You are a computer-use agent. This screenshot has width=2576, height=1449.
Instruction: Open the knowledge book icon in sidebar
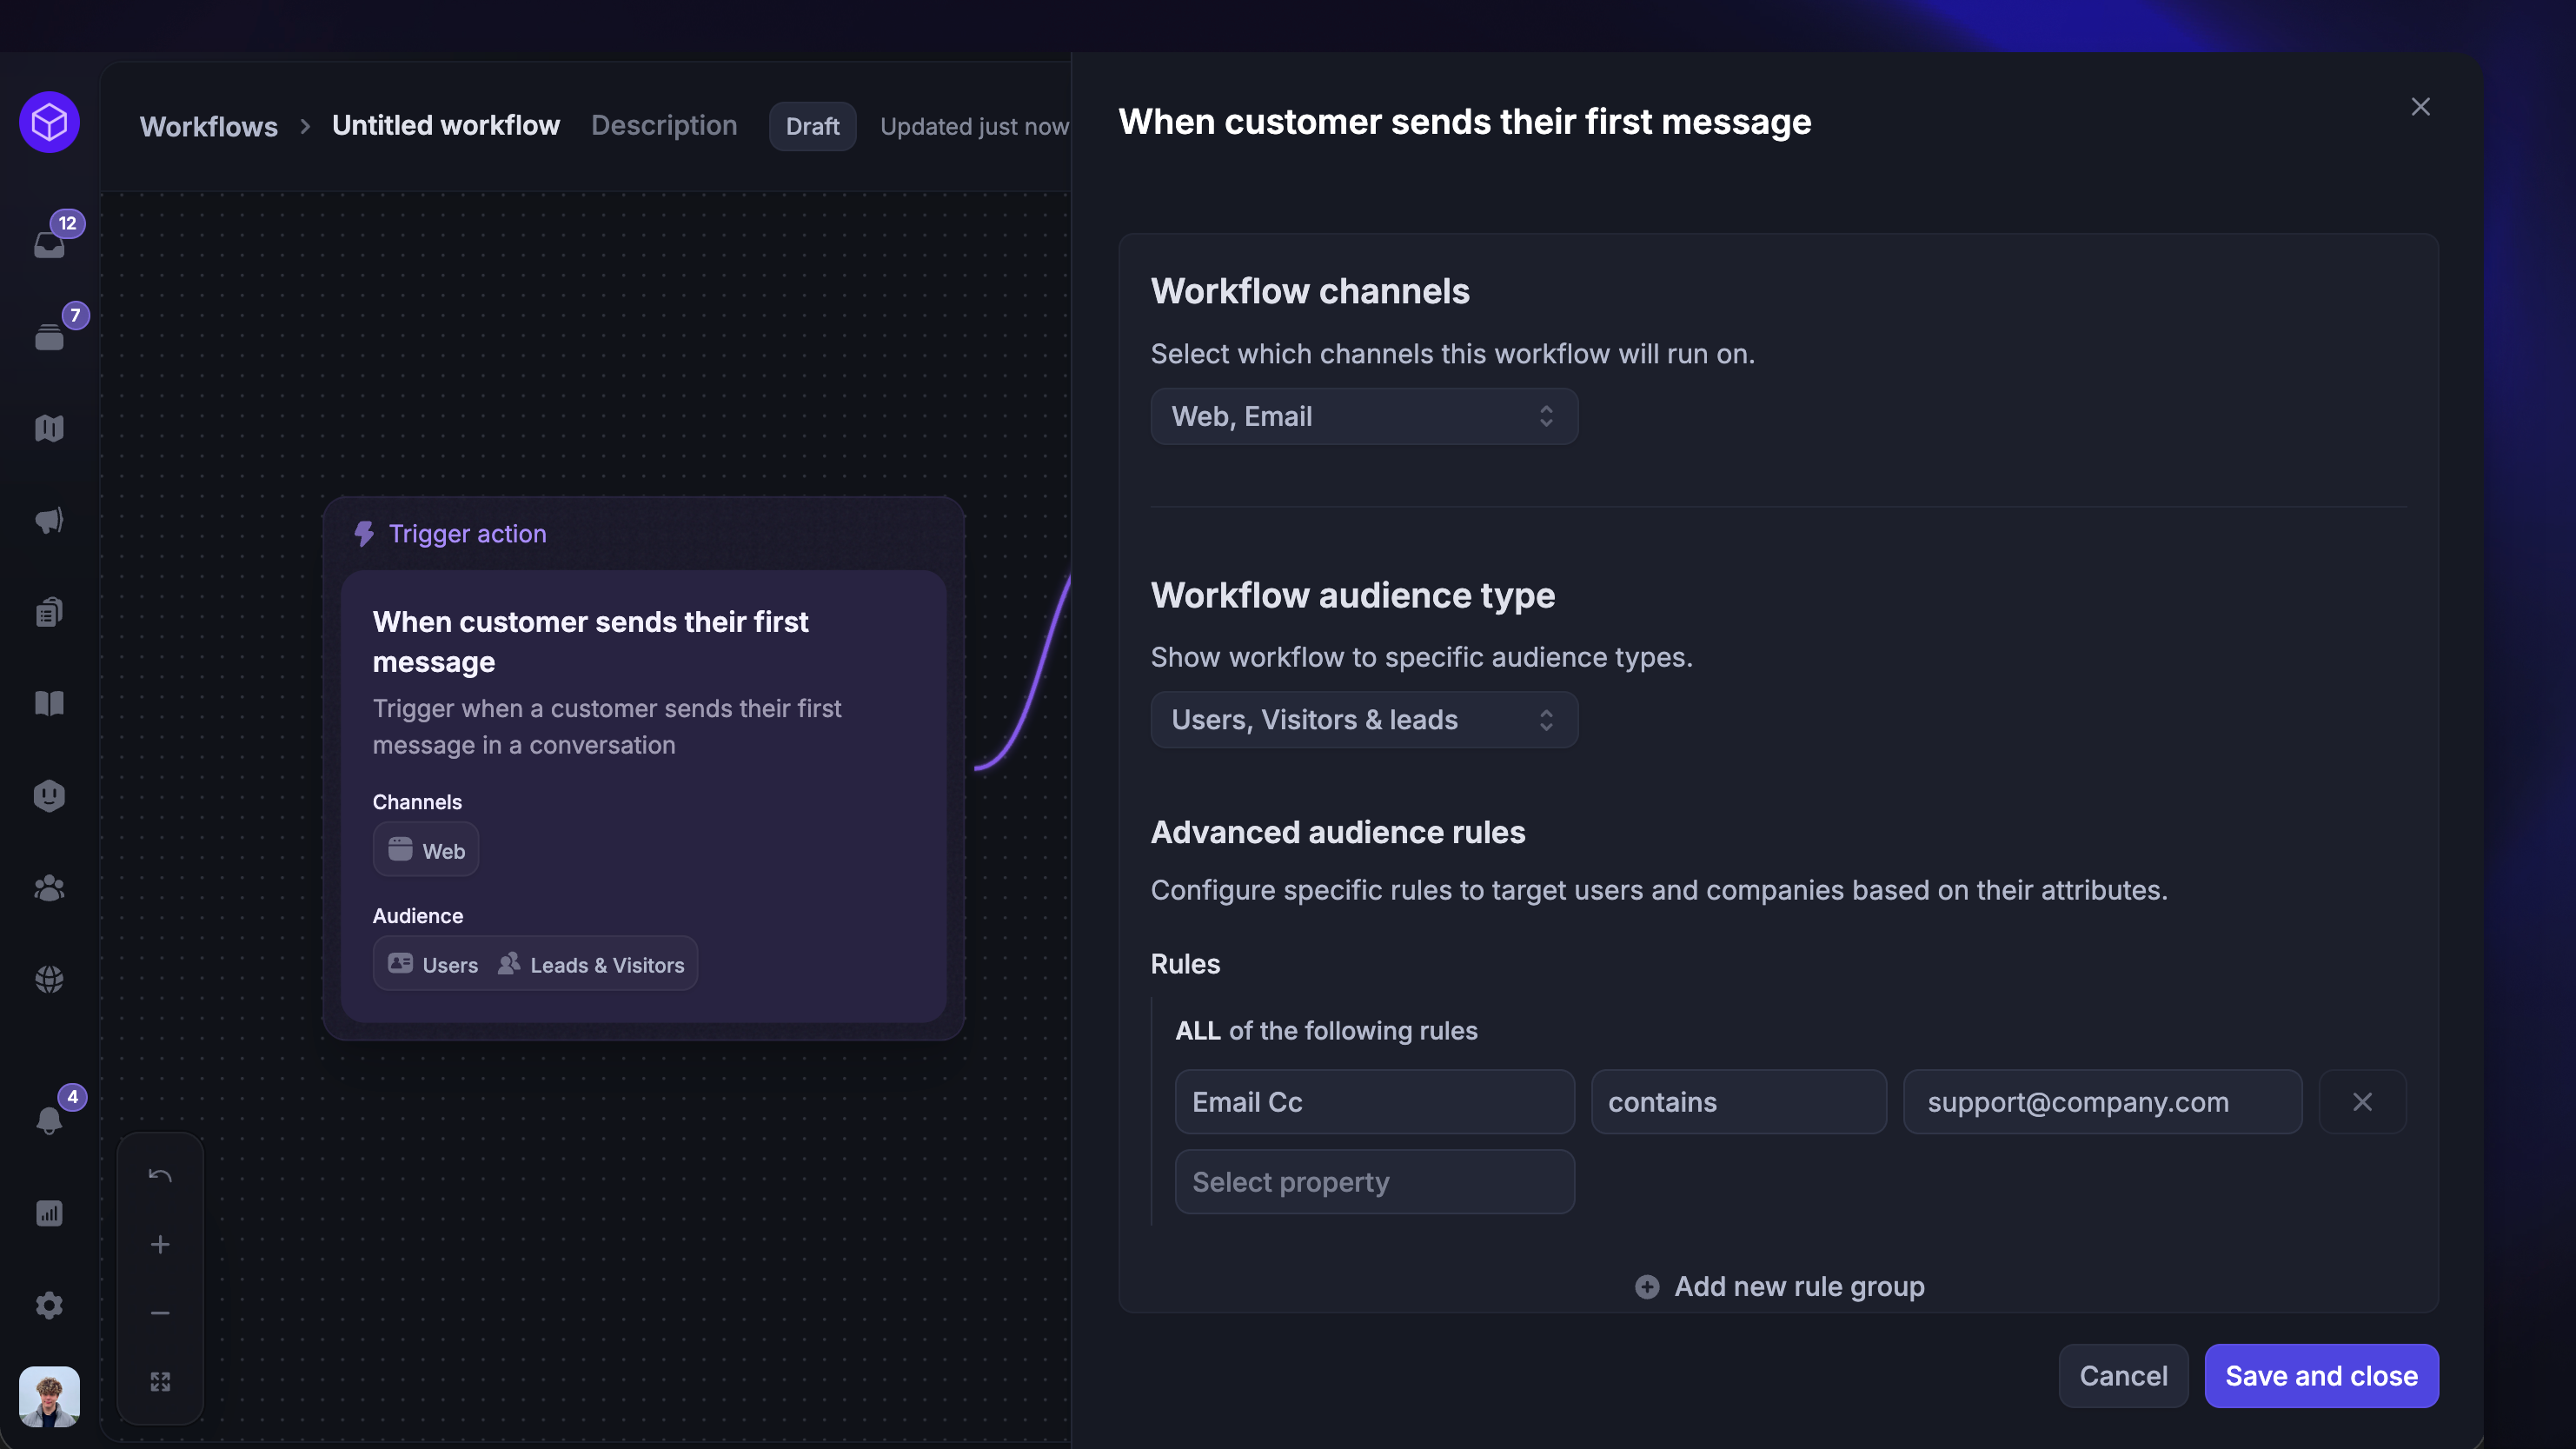pos(49,703)
